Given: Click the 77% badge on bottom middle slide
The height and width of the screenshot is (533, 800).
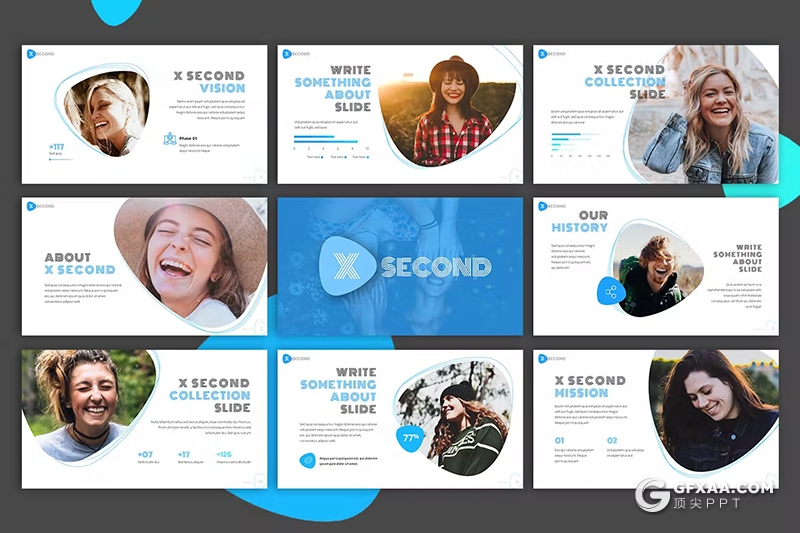Looking at the screenshot, I should [x=411, y=437].
